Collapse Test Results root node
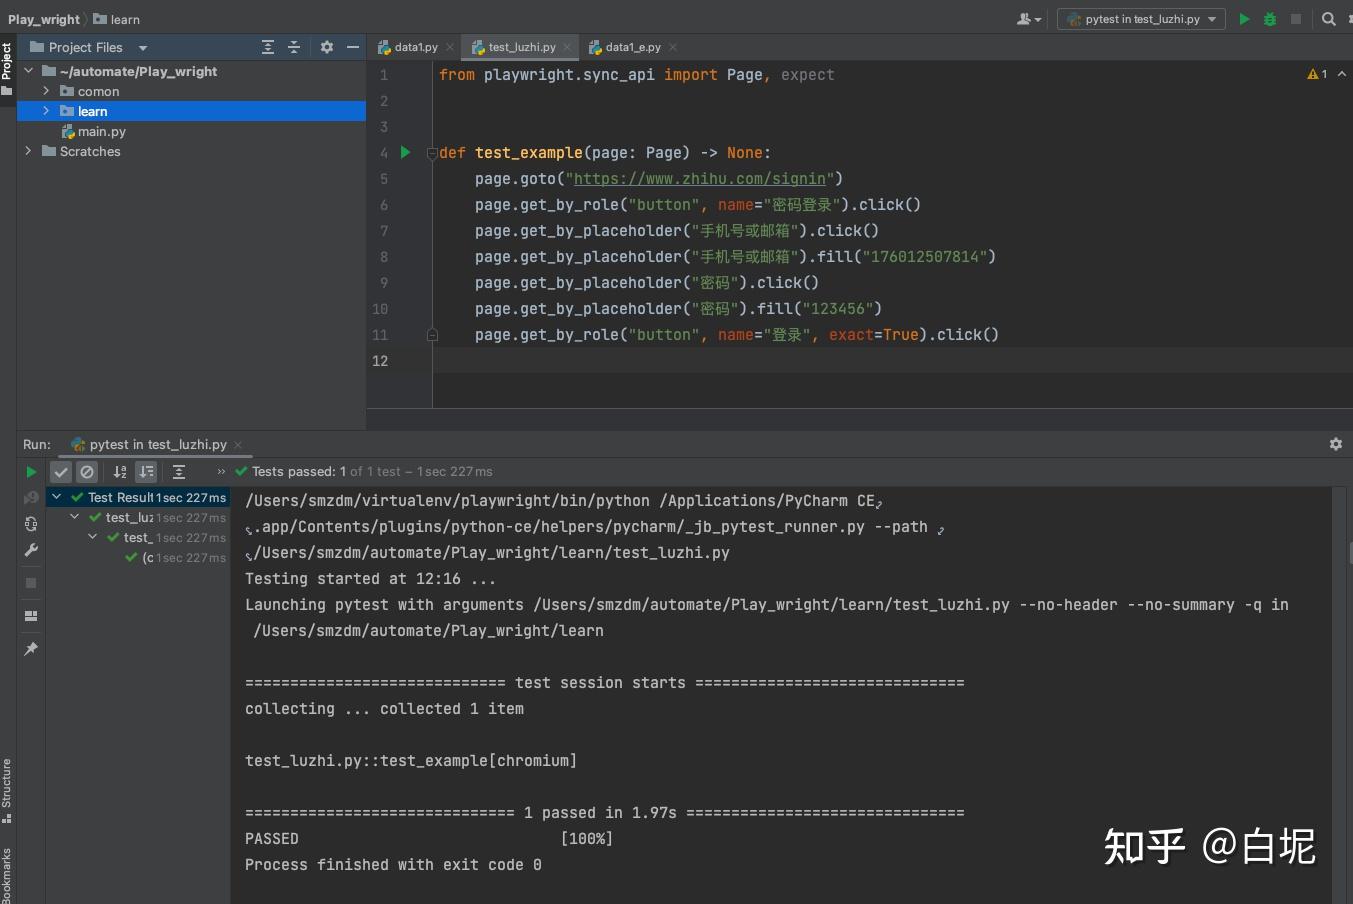The width and height of the screenshot is (1353, 904). [x=57, y=497]
